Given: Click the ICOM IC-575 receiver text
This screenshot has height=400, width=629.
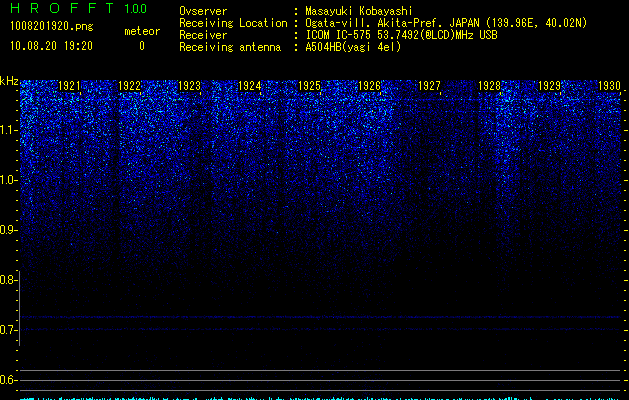Looking at the screenshot, I should click(401, 35).
